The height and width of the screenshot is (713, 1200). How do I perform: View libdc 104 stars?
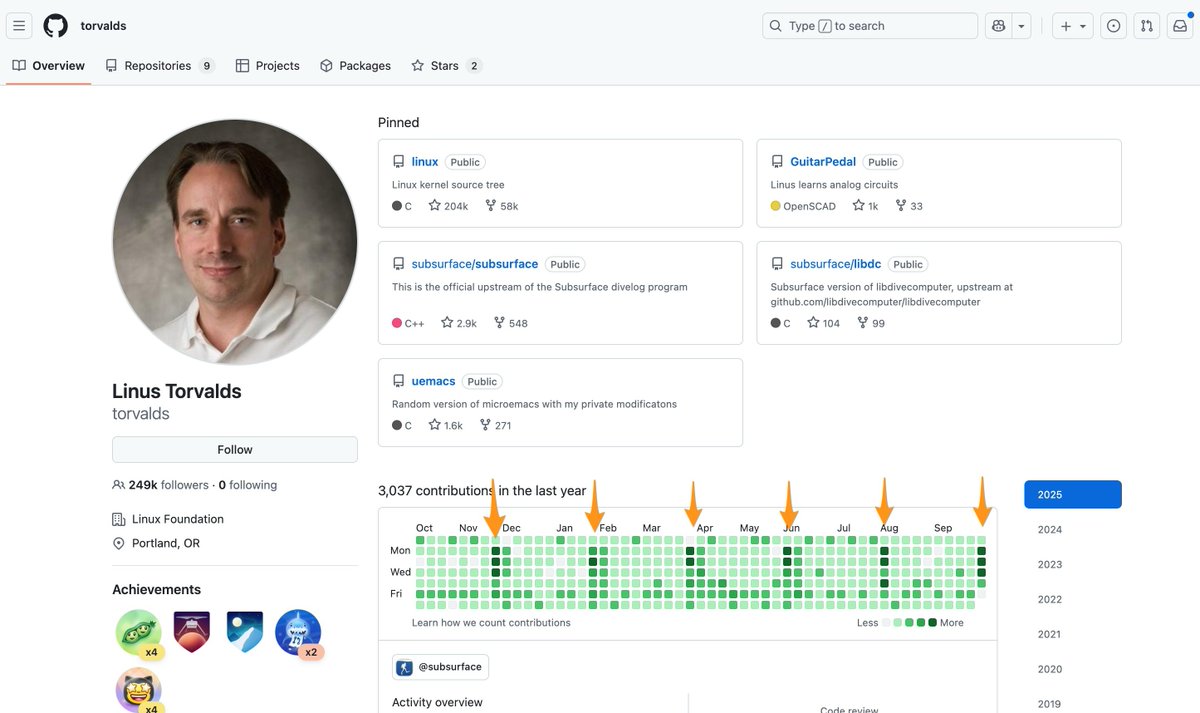coord(824,323)
